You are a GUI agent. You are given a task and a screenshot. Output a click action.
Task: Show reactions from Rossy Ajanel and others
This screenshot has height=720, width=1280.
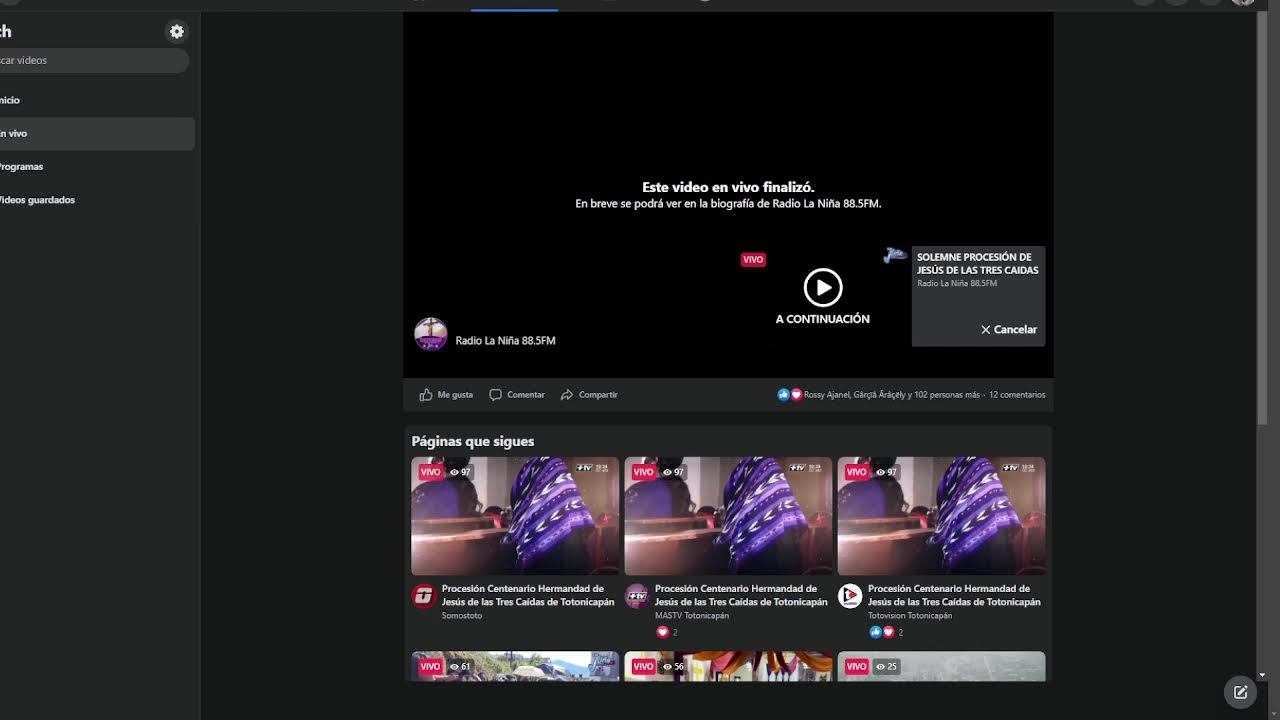[x=891, y=395]
